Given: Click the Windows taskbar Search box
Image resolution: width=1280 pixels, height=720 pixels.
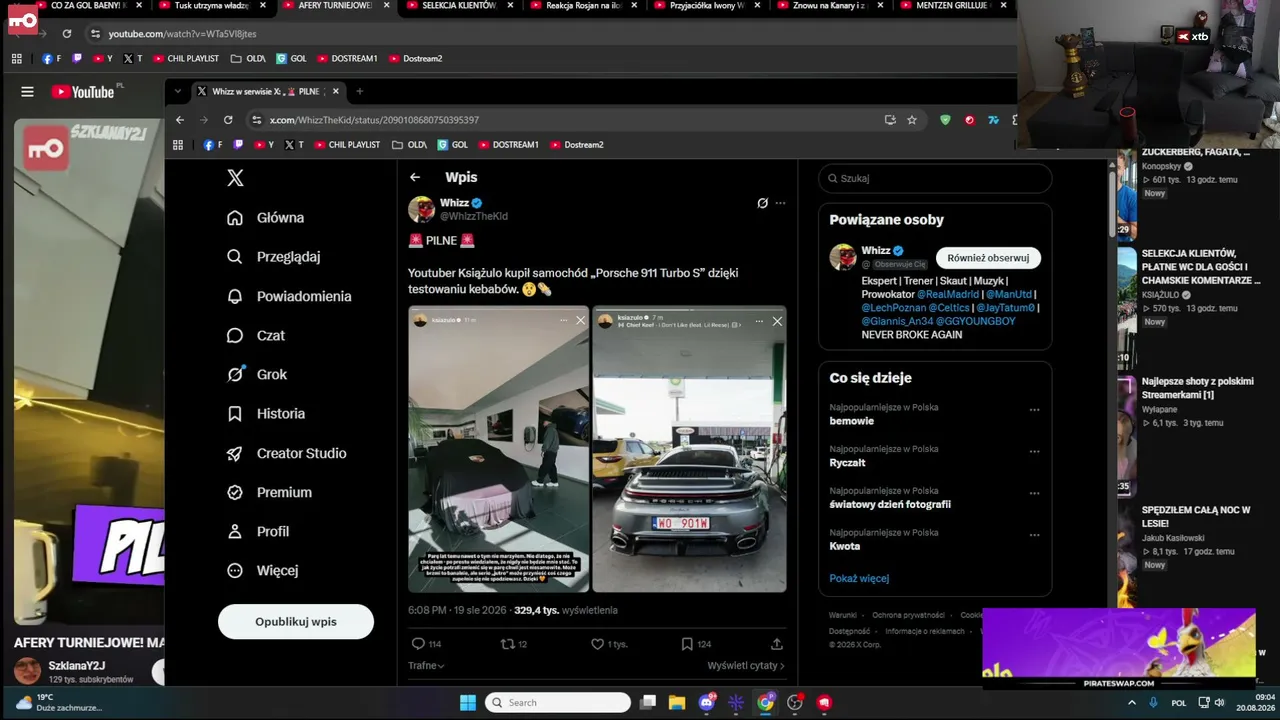Looking at the screenshot, I should [x=558, y=703].
